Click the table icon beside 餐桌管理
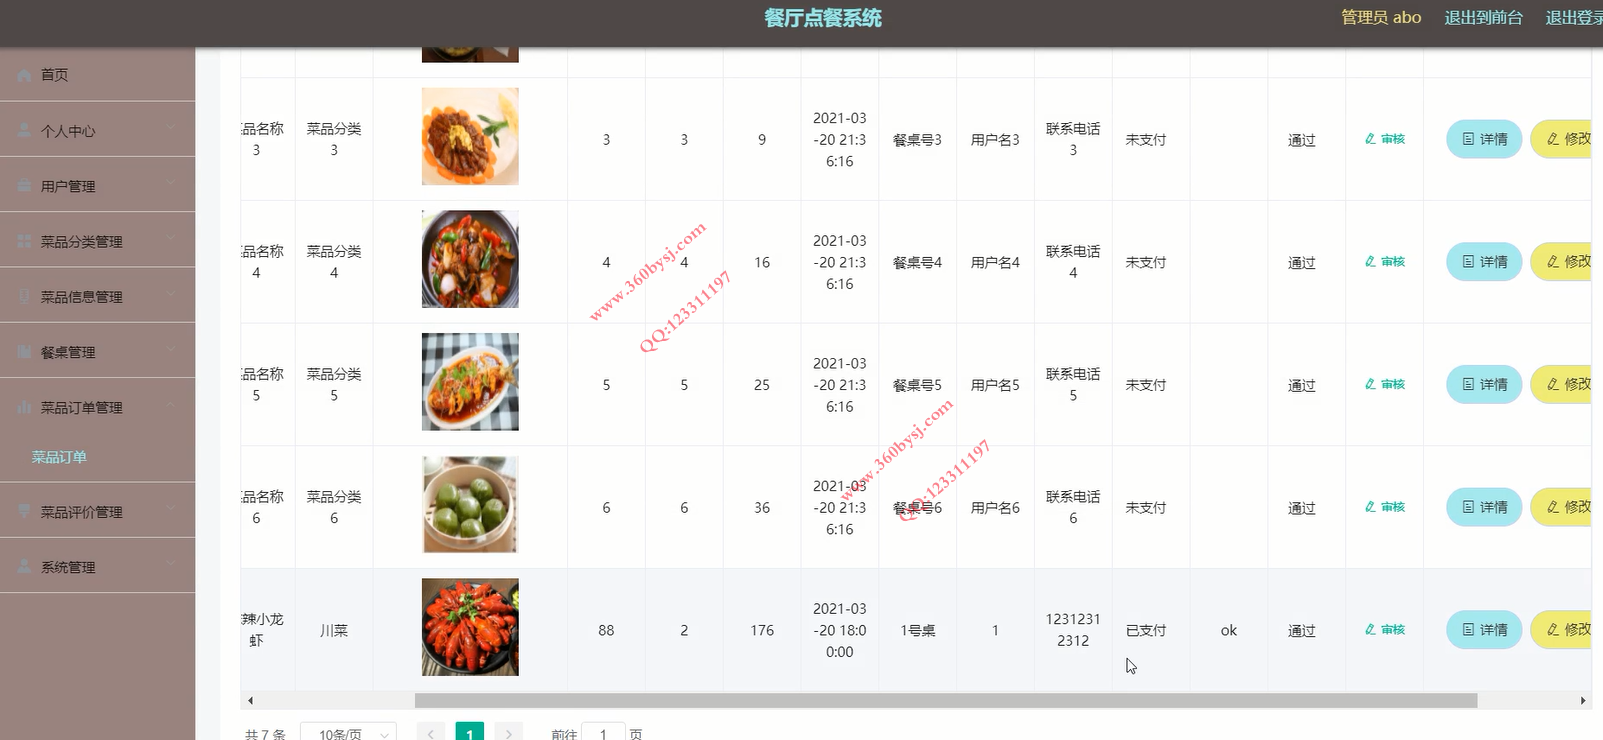Screen dimensions: 1603x740 tap(24, 352)
